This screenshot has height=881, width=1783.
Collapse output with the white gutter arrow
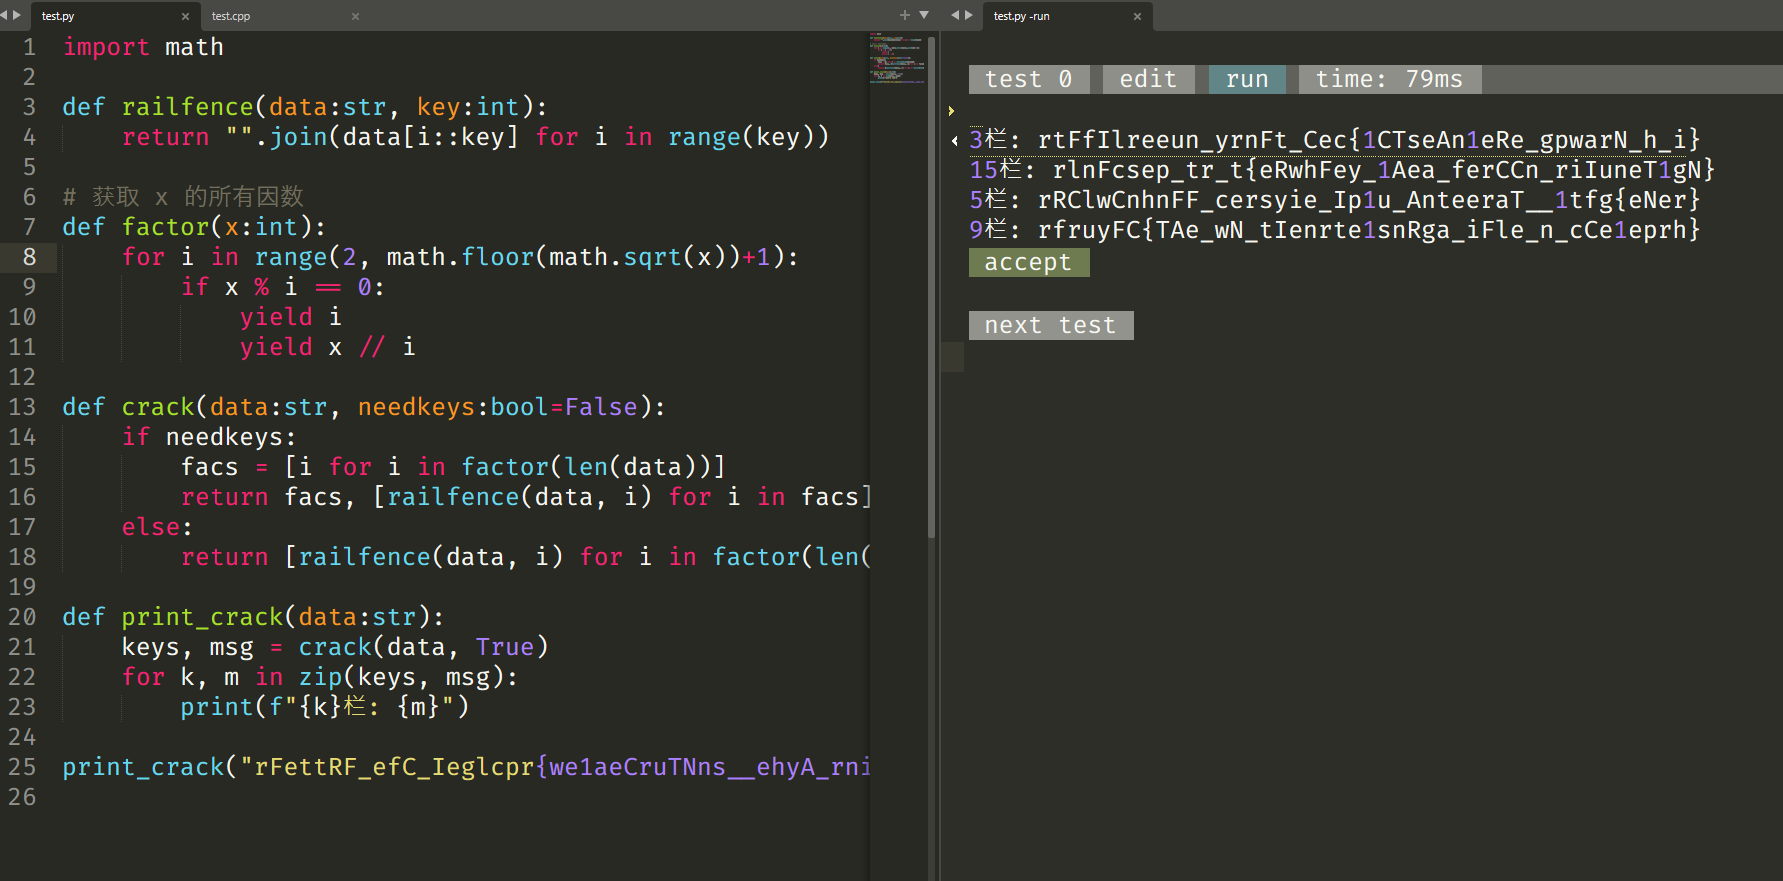point(954,141)
